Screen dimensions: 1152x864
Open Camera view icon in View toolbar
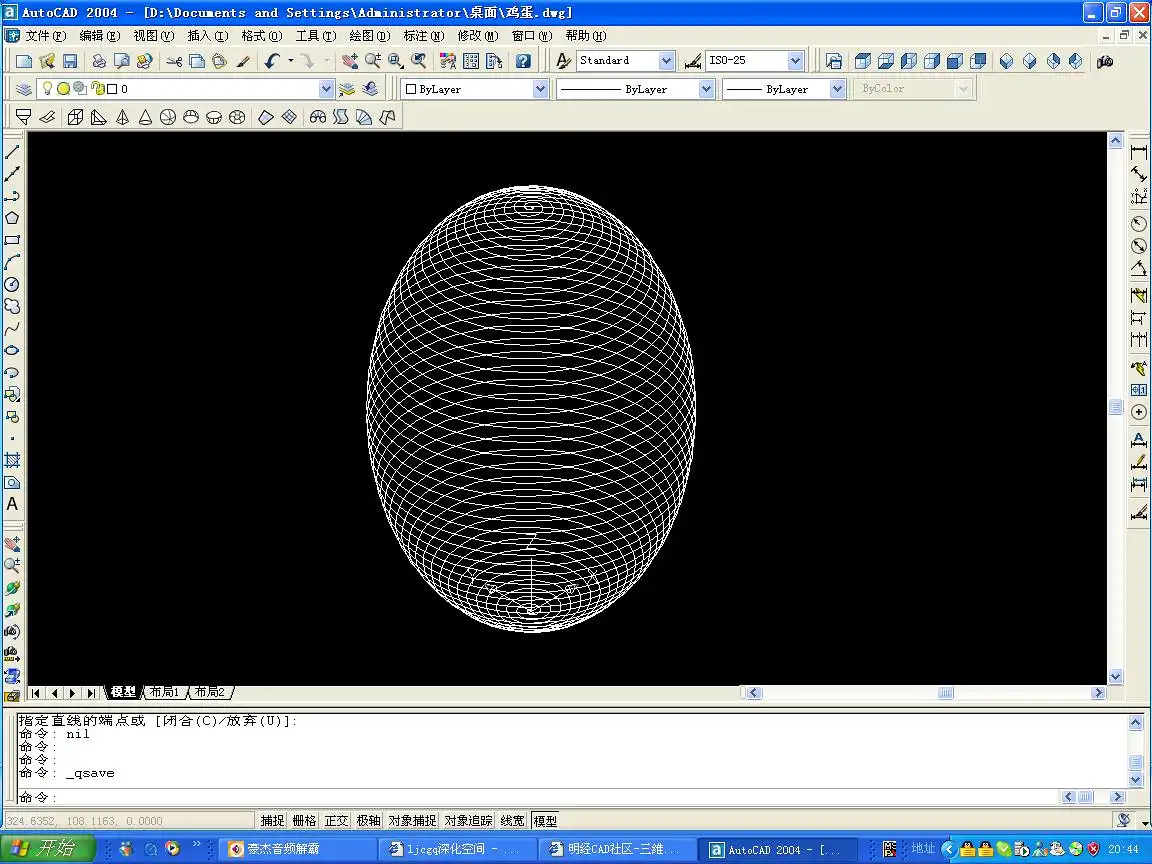(1105, 61)
